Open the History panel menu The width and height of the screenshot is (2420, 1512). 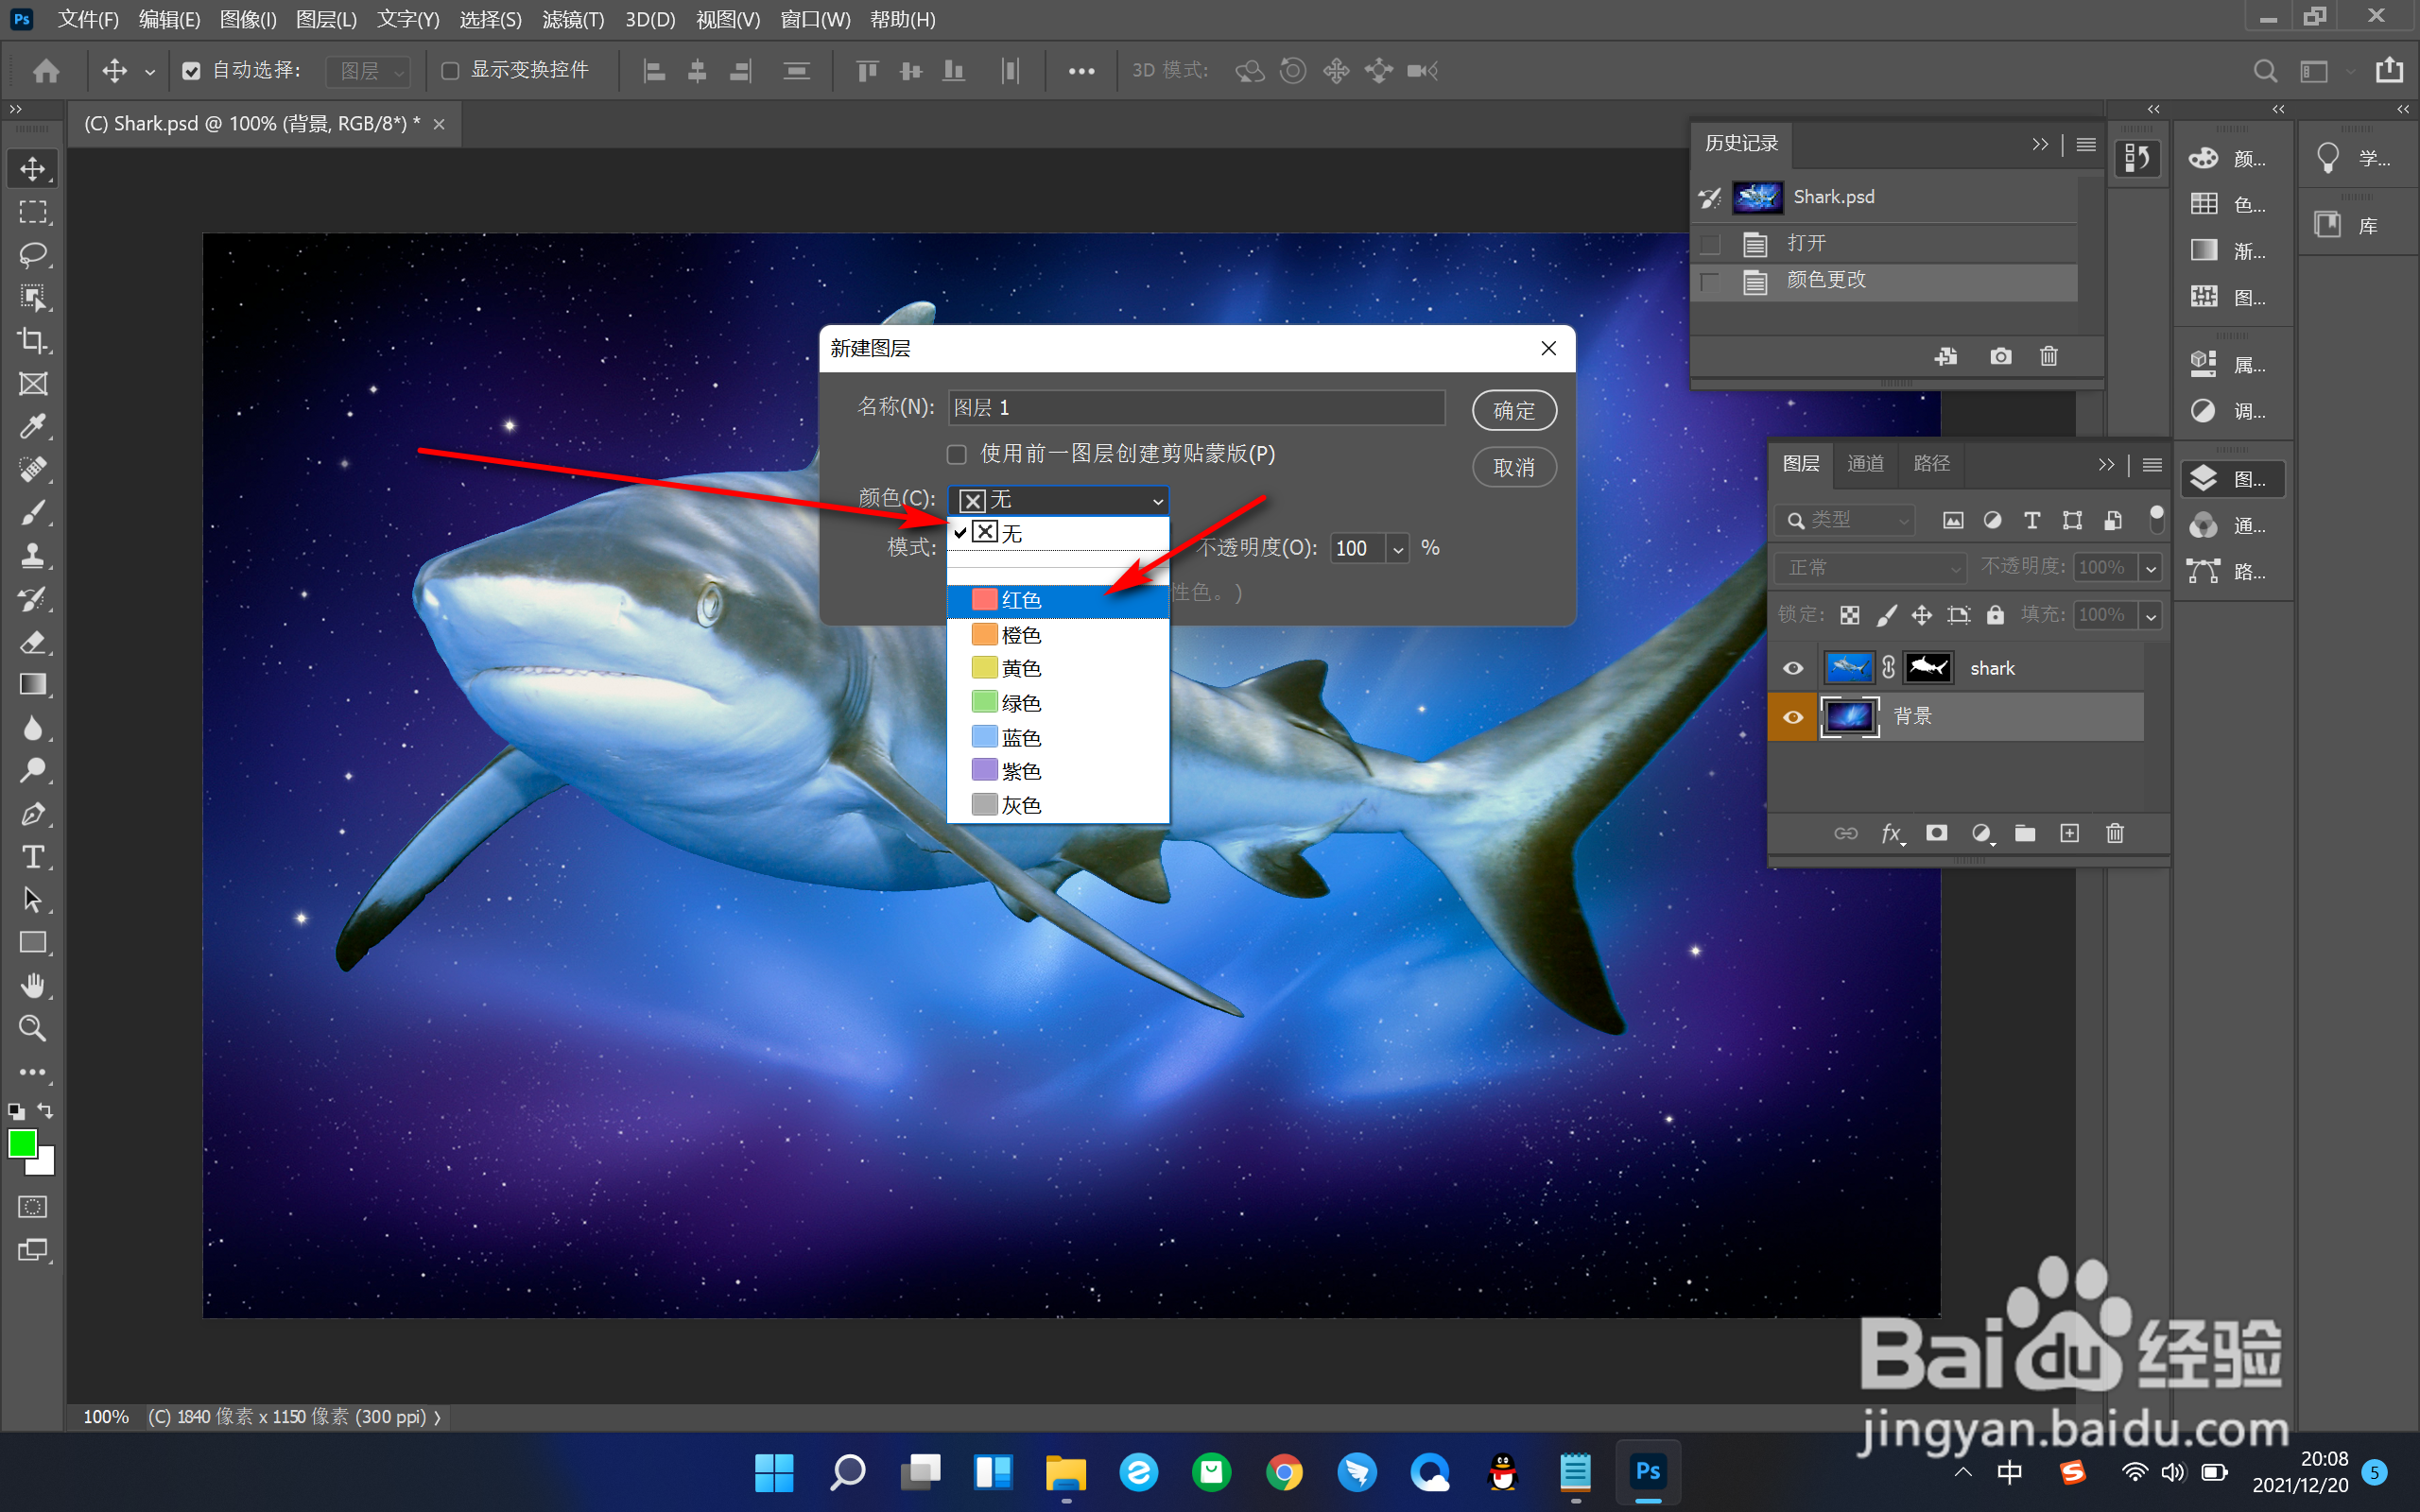(2086, 145)
